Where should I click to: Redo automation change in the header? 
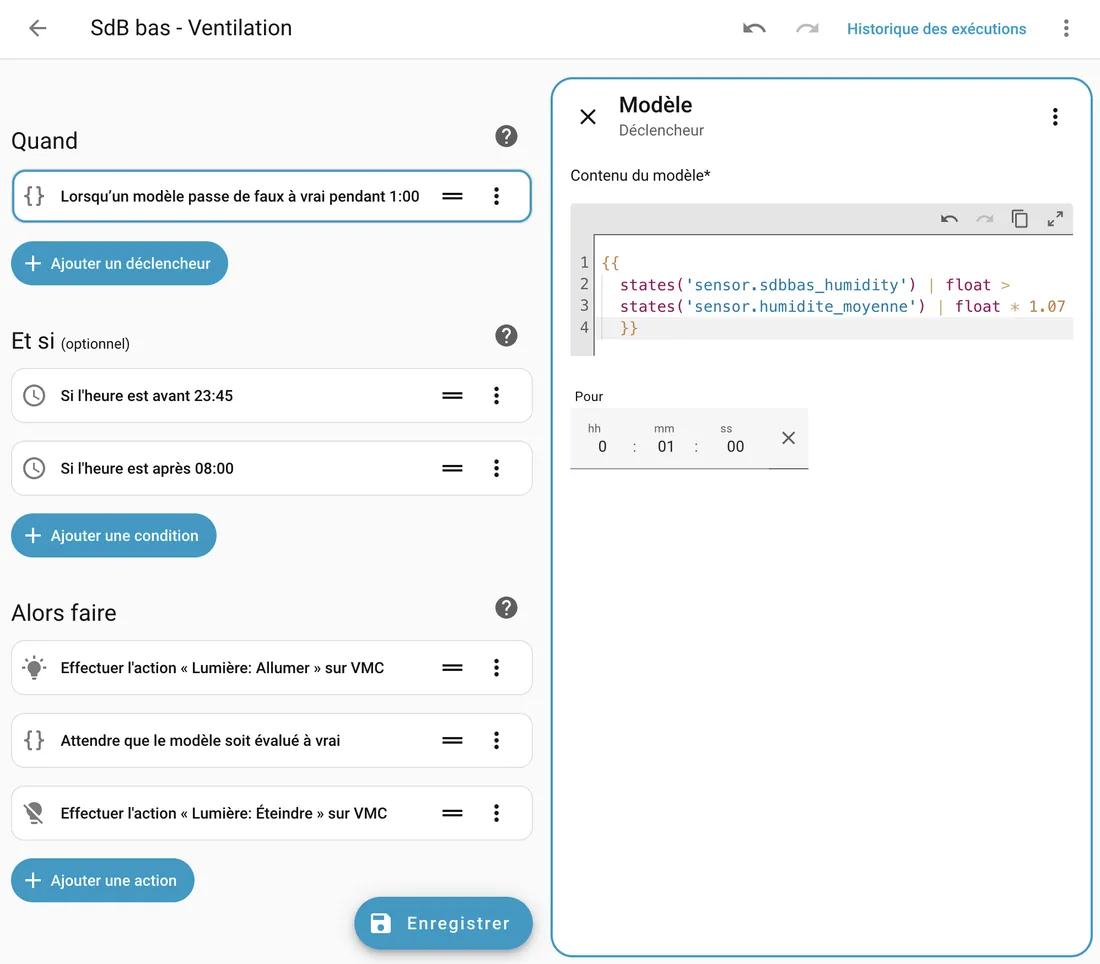click(x=807, y=28)
